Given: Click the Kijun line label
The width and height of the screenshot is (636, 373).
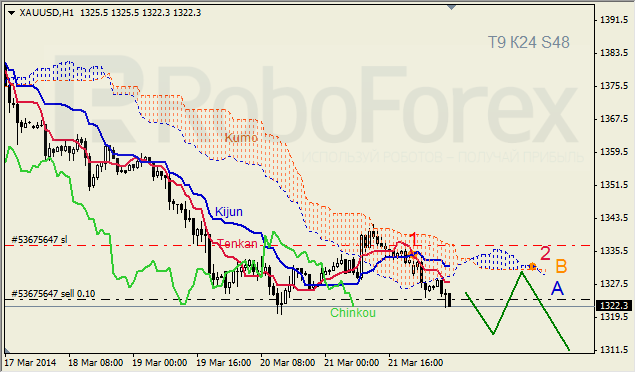Looking at the screenshot, I should 229,212.
